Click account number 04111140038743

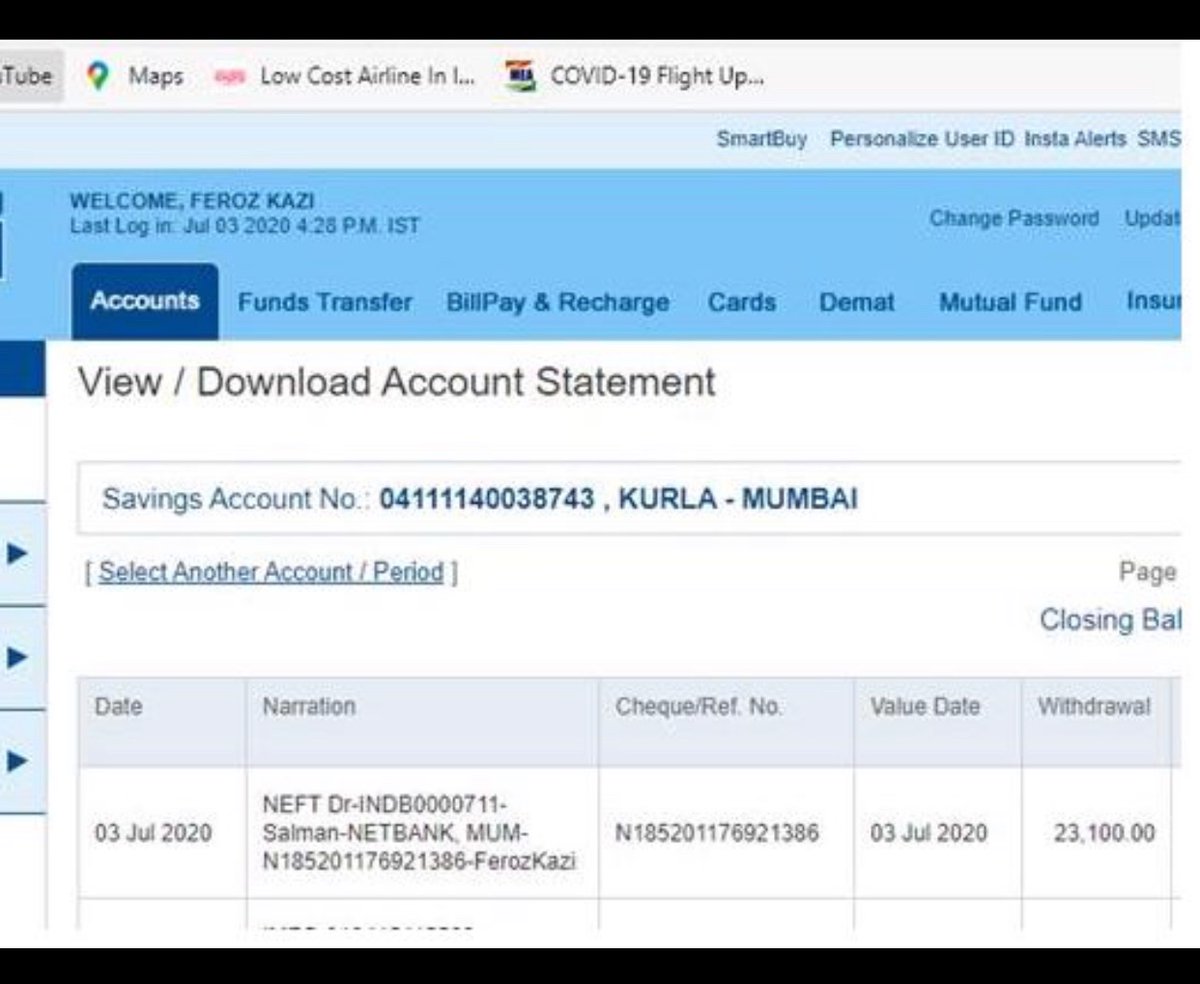click(487, 498)
